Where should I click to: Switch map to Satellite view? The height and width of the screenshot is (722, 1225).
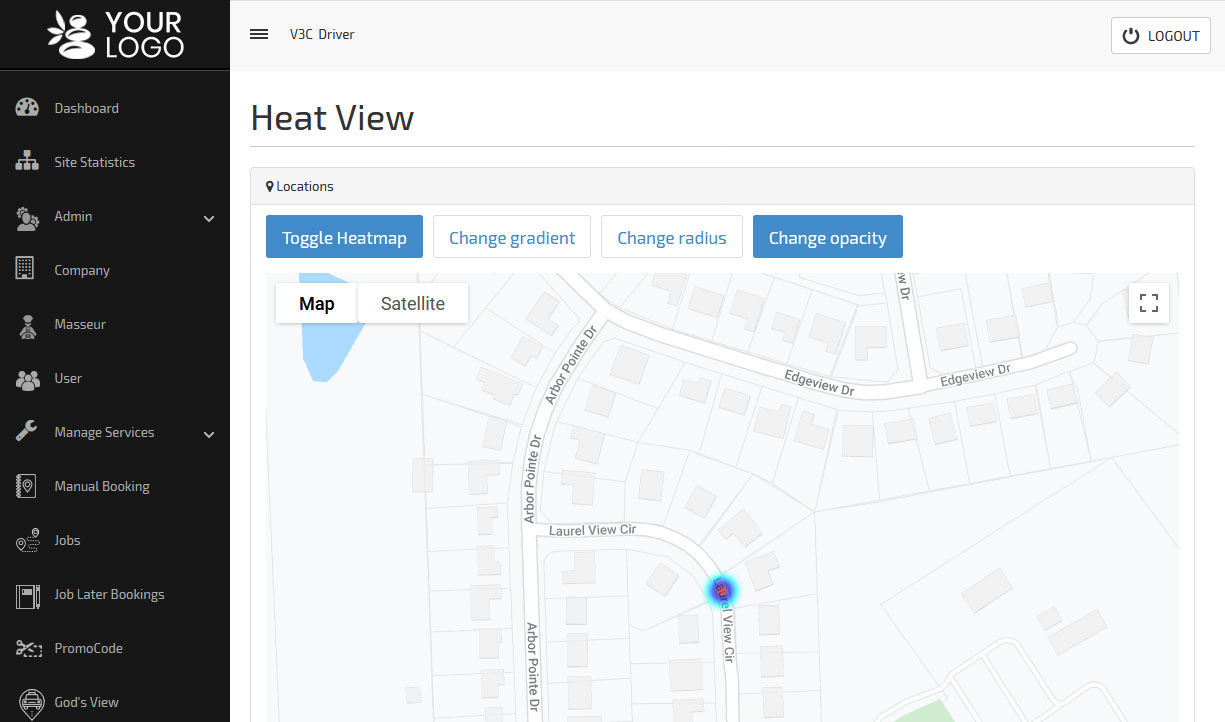pyautogui.click(x=413, y=303)
